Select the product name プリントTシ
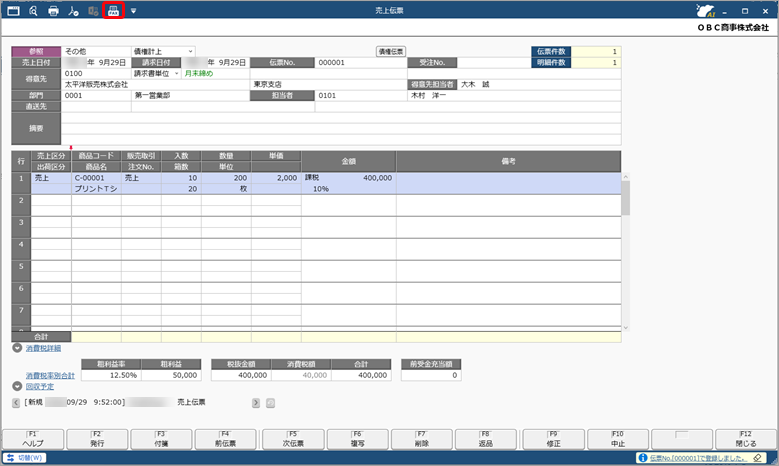Viewport: 779px width, 466px height. coord(96,189)
